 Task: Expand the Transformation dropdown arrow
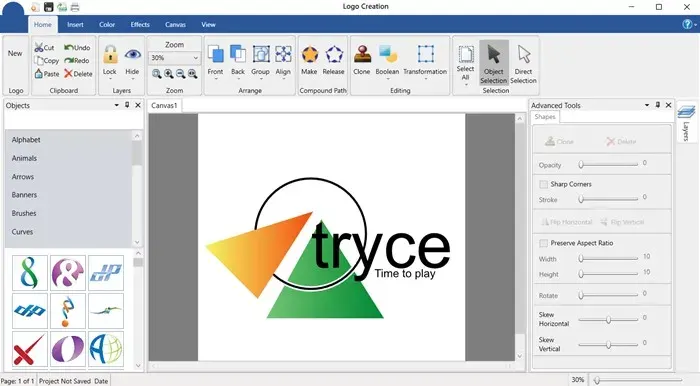[x=425, y=79]
